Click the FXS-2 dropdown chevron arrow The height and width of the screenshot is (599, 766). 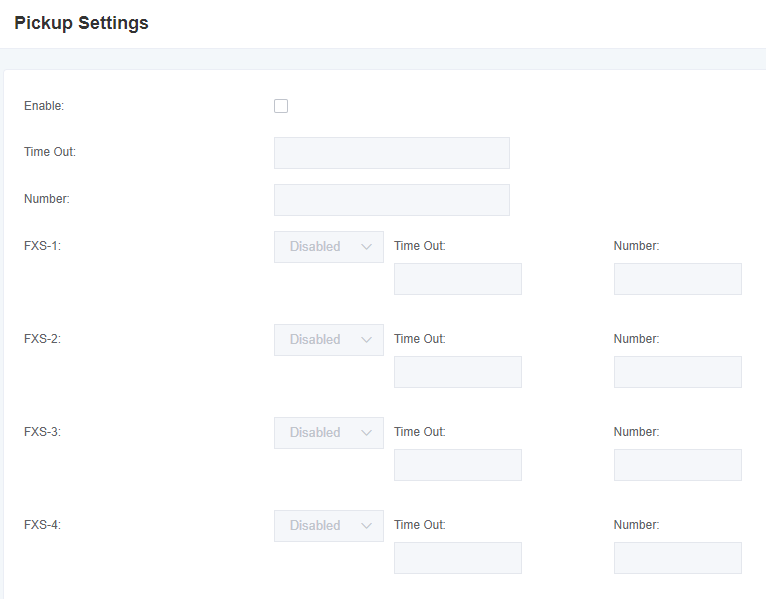point(366,340)
